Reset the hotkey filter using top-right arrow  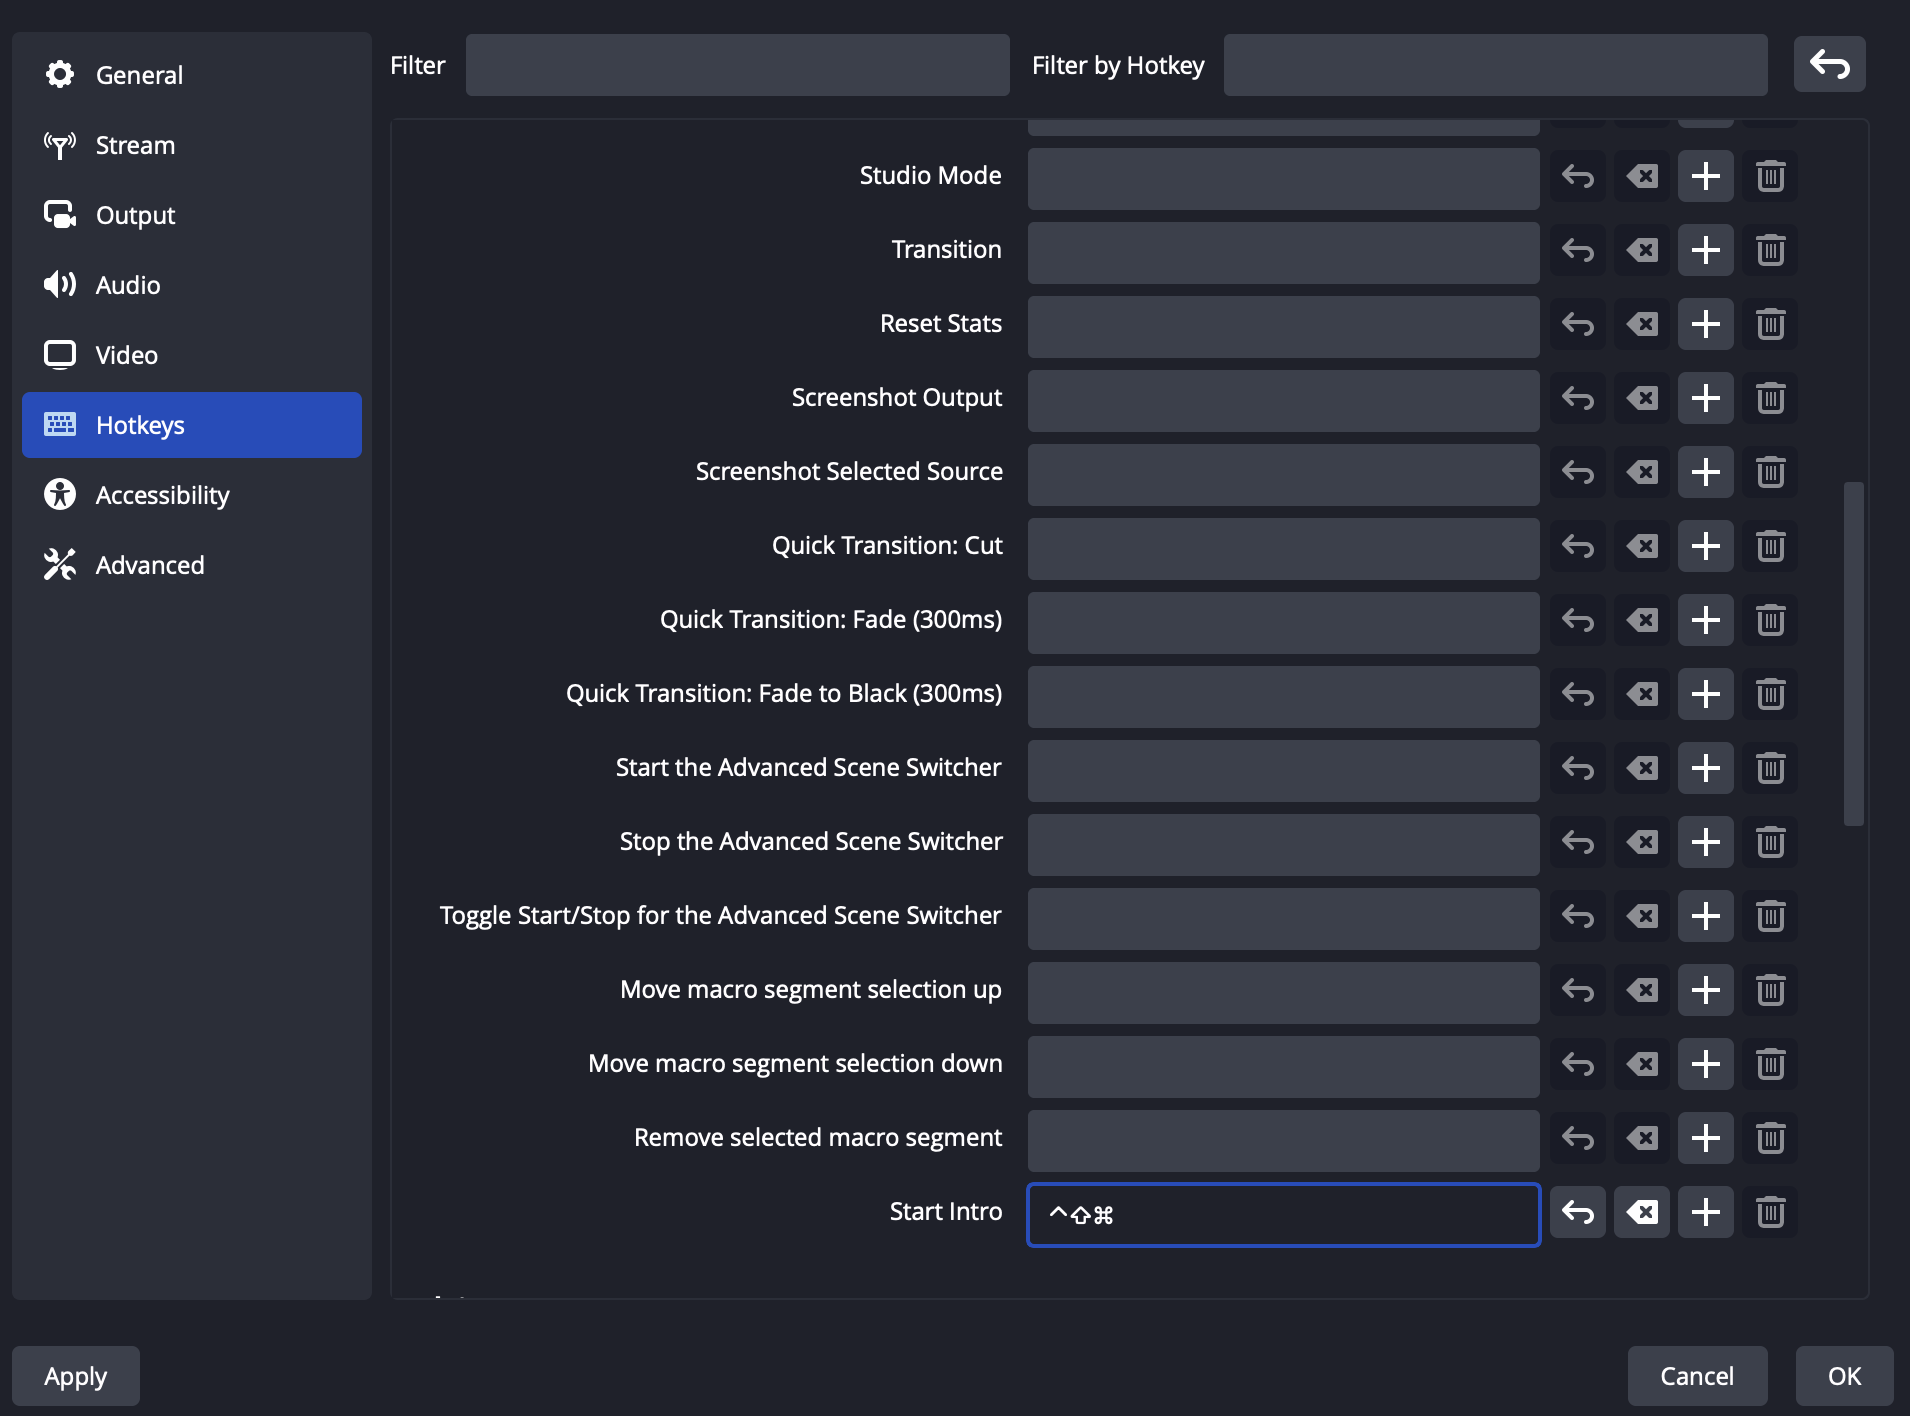tap(1829, 65)
